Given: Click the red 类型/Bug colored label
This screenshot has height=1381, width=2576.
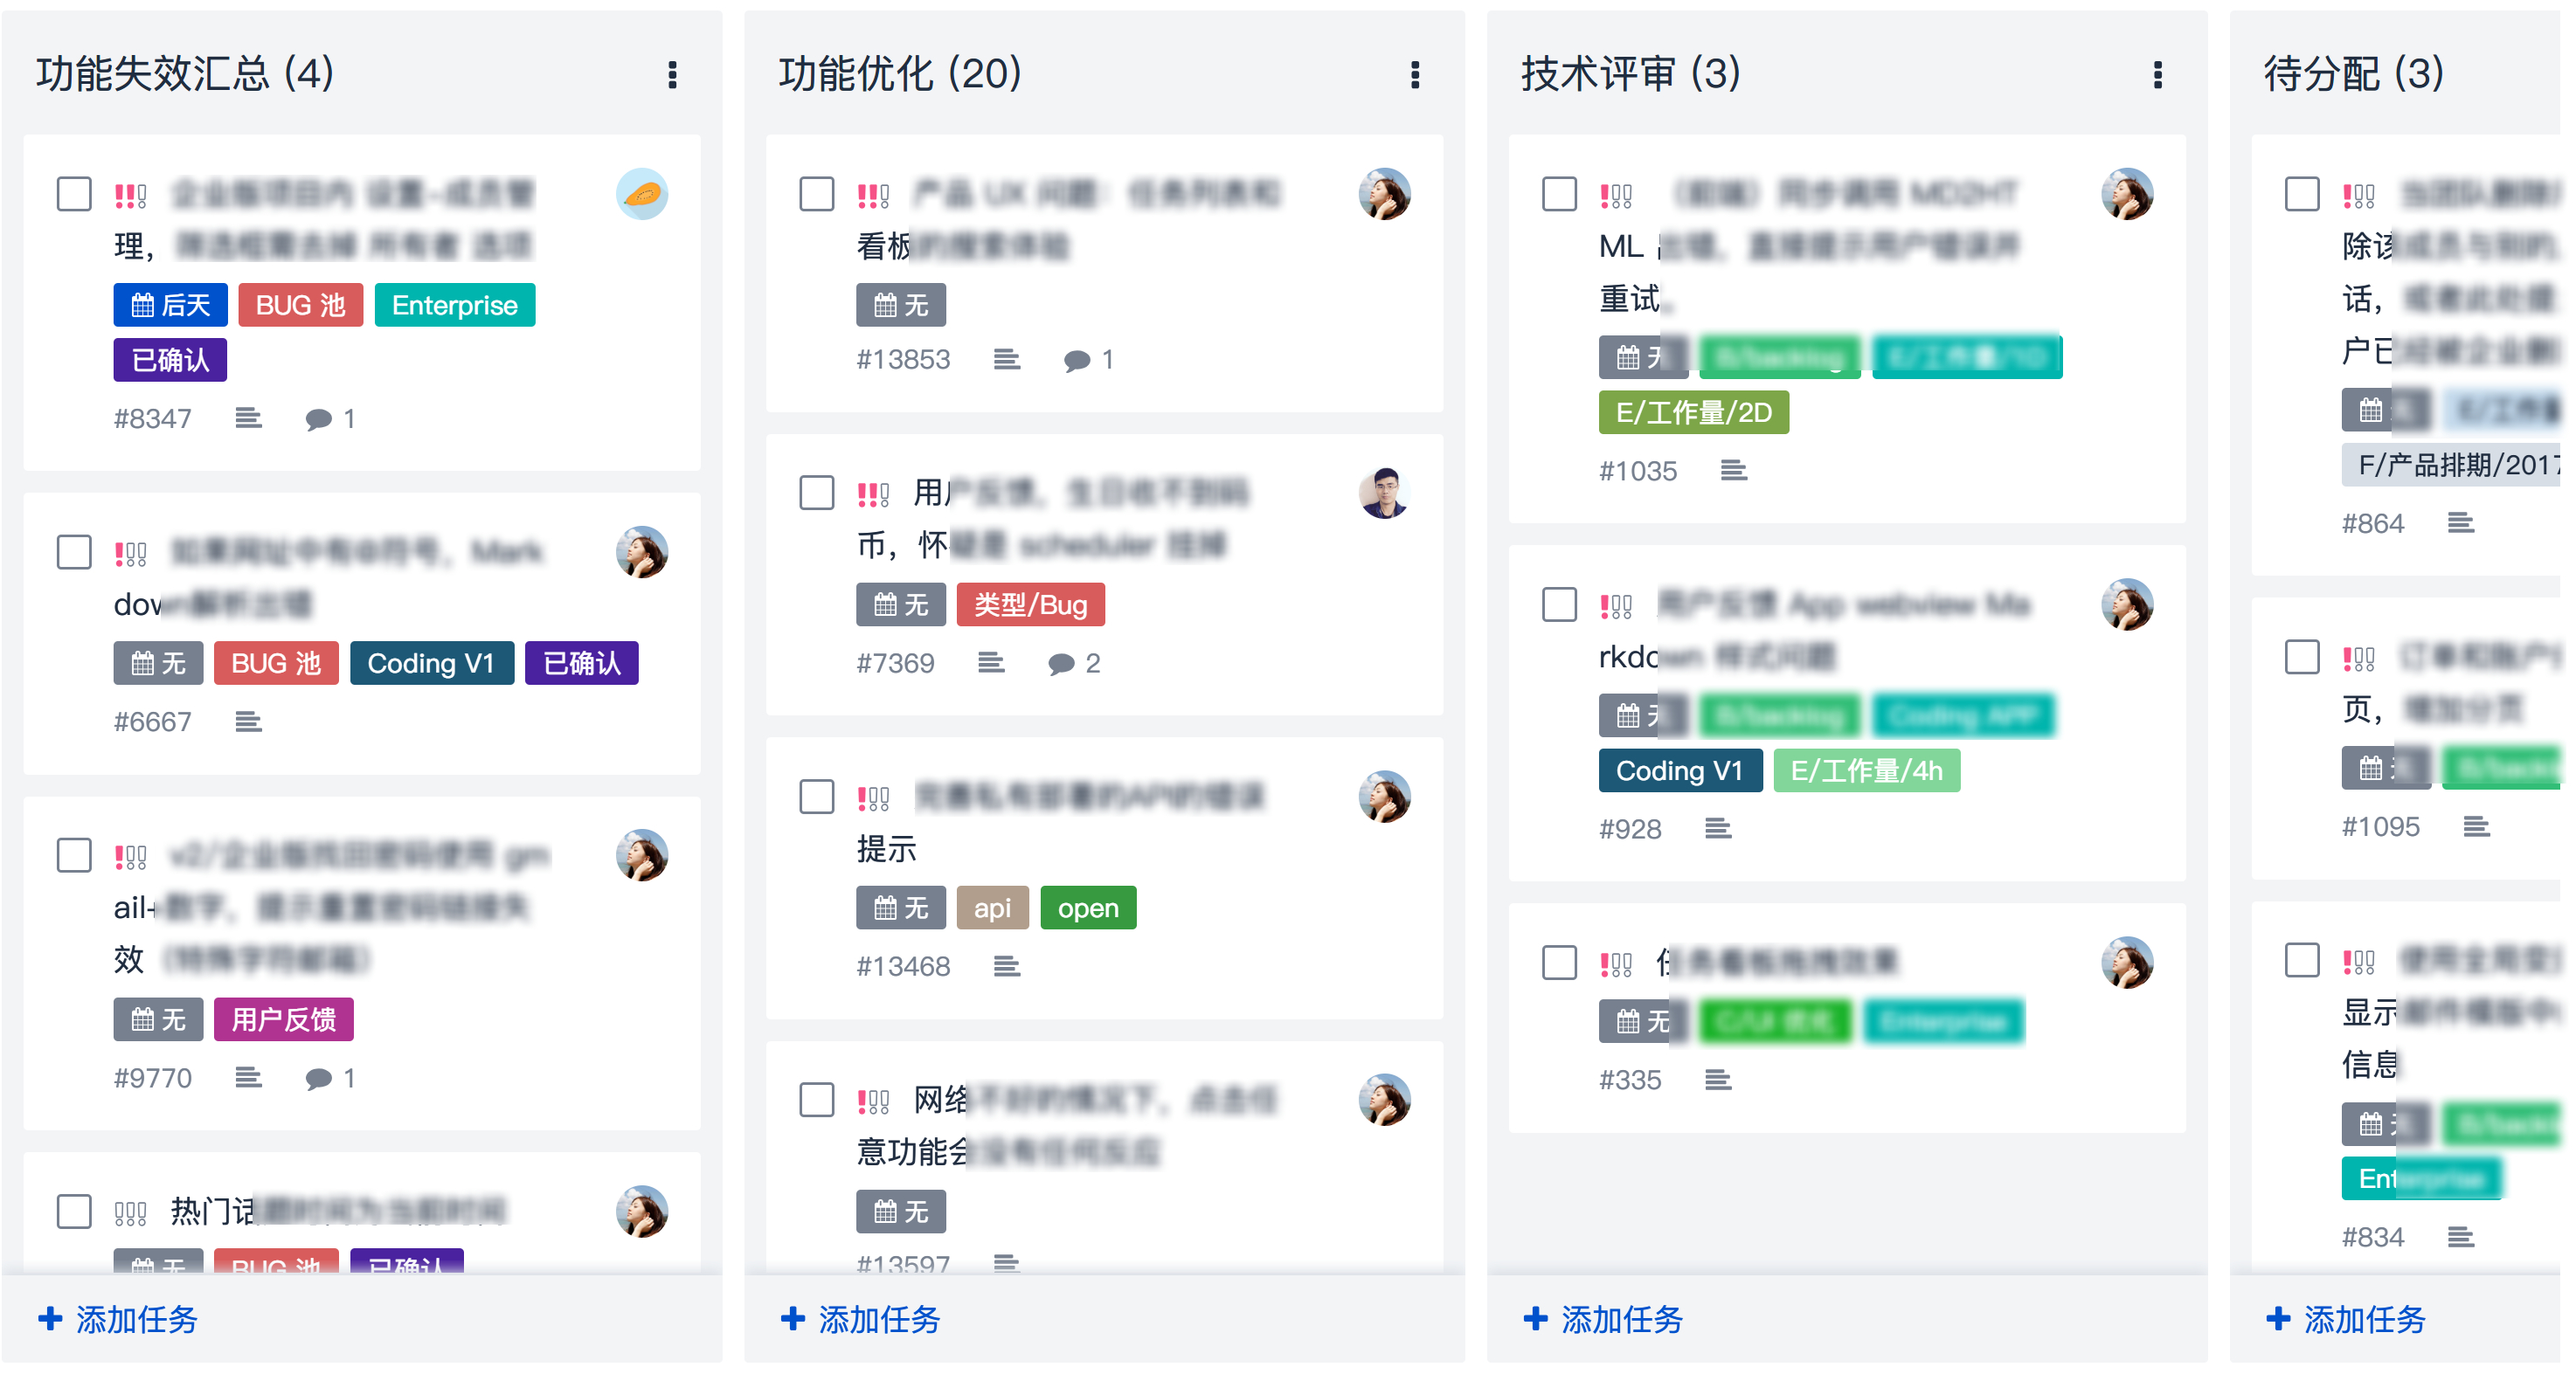Looking at the screenshot, I should tap(1031, 604).
